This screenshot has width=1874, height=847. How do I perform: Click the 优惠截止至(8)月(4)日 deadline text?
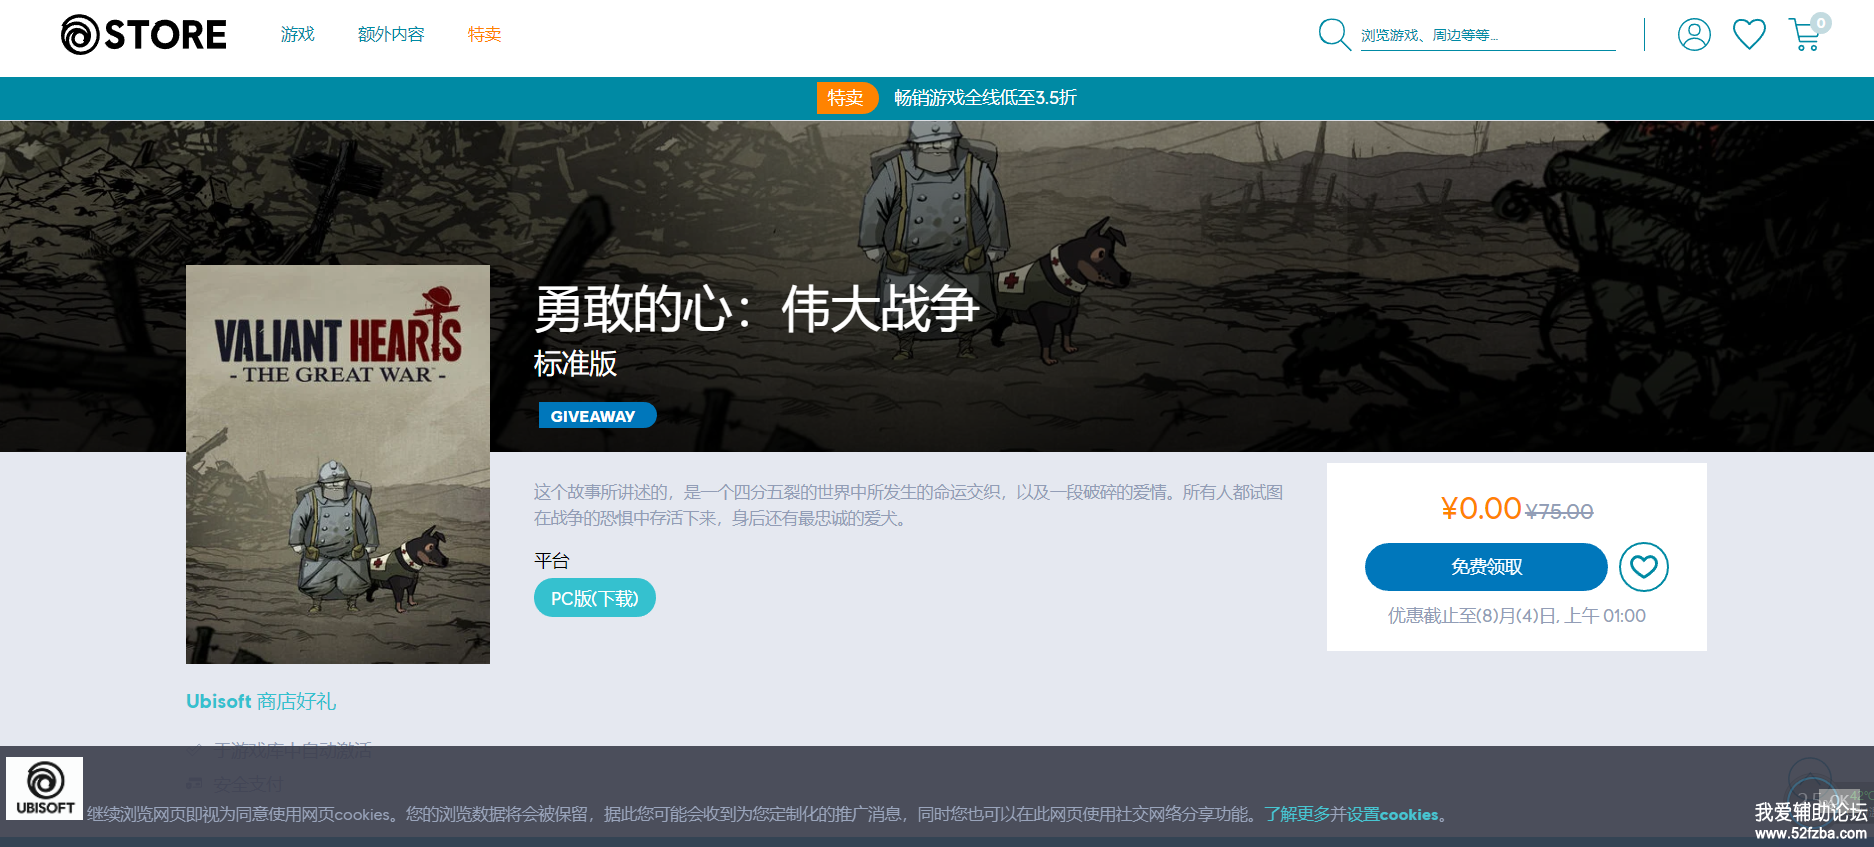tap(1517, 616)
